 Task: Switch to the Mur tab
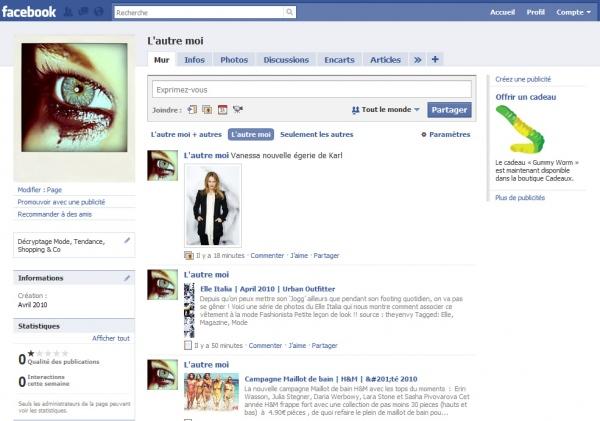point(161,60)
